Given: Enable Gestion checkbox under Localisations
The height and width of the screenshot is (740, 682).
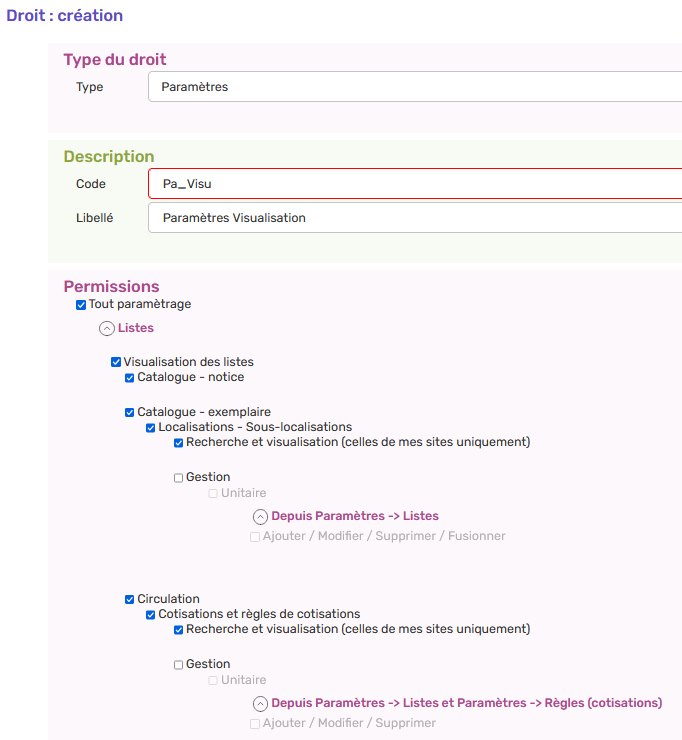Looking at the screenshot, I should [x=179, y=478].
